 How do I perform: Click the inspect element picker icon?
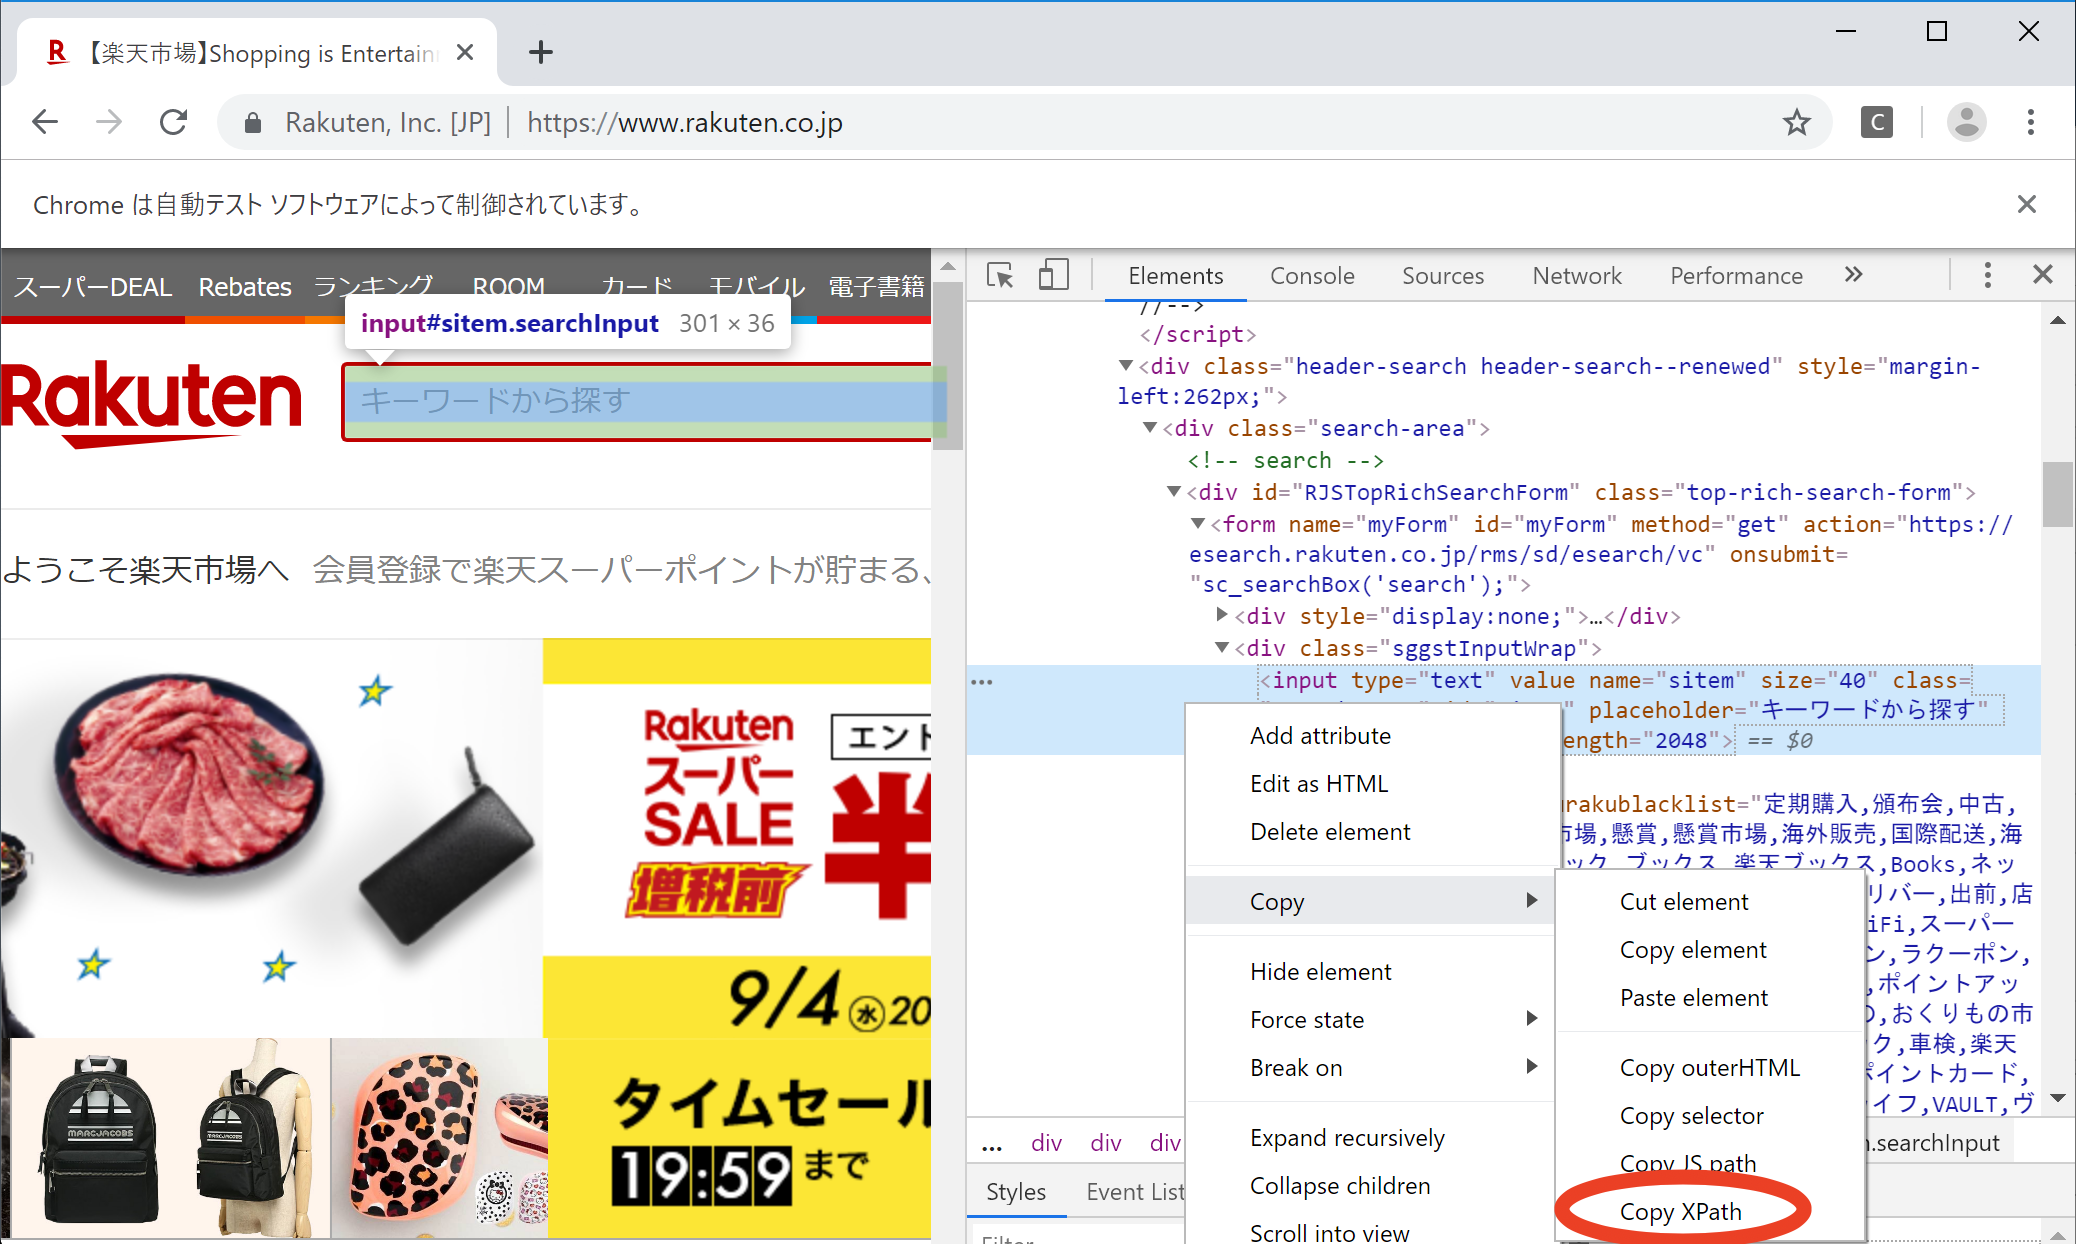coord(1000,275)
